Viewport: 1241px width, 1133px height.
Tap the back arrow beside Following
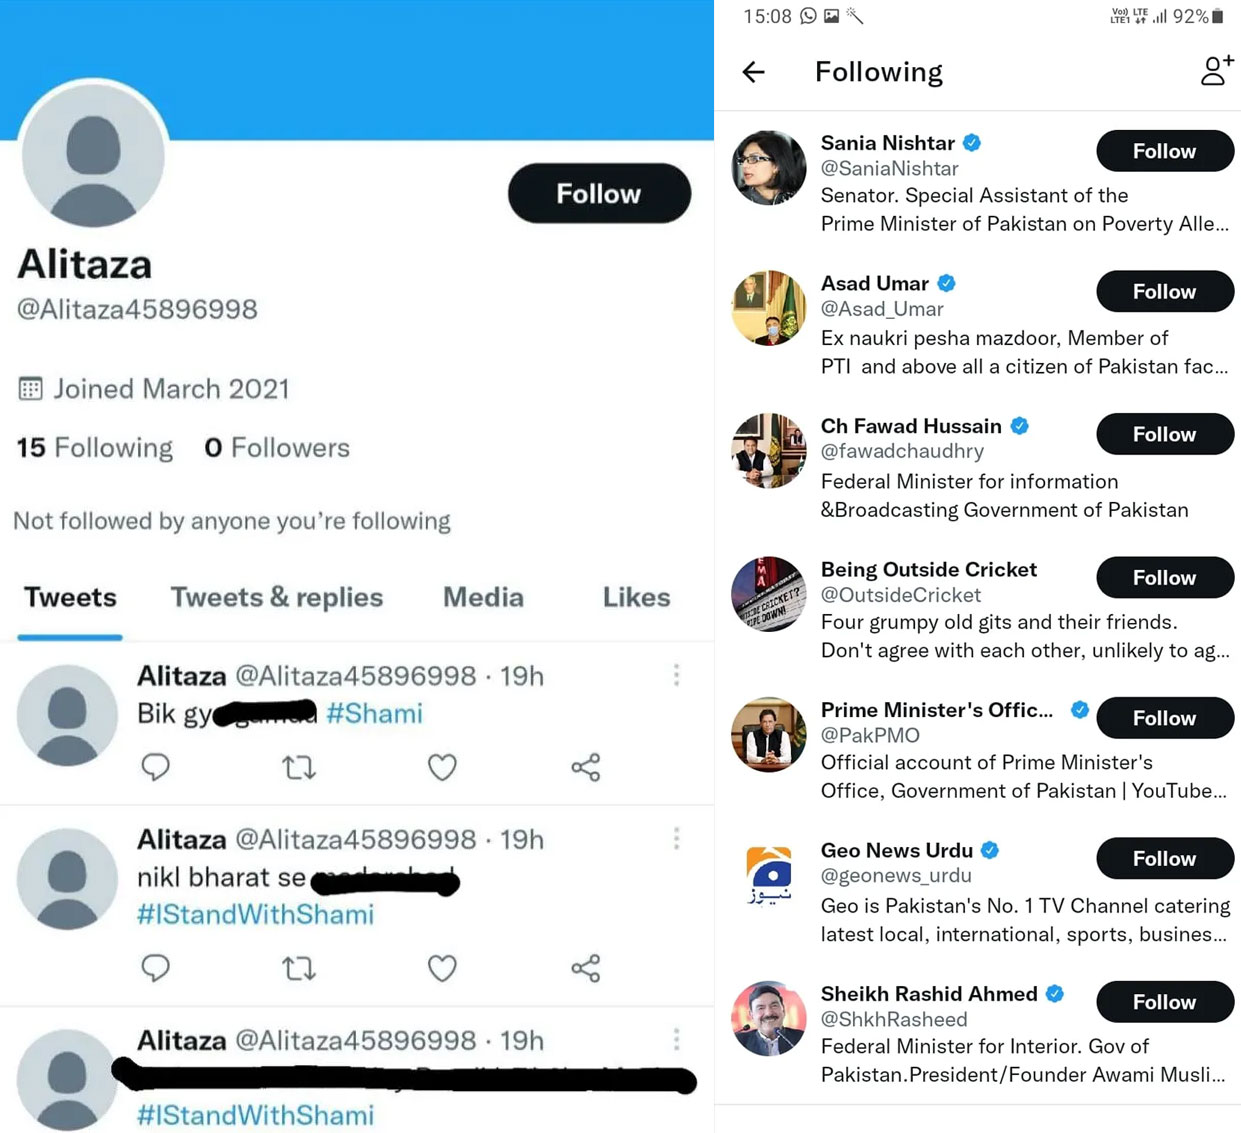point(753,72)
